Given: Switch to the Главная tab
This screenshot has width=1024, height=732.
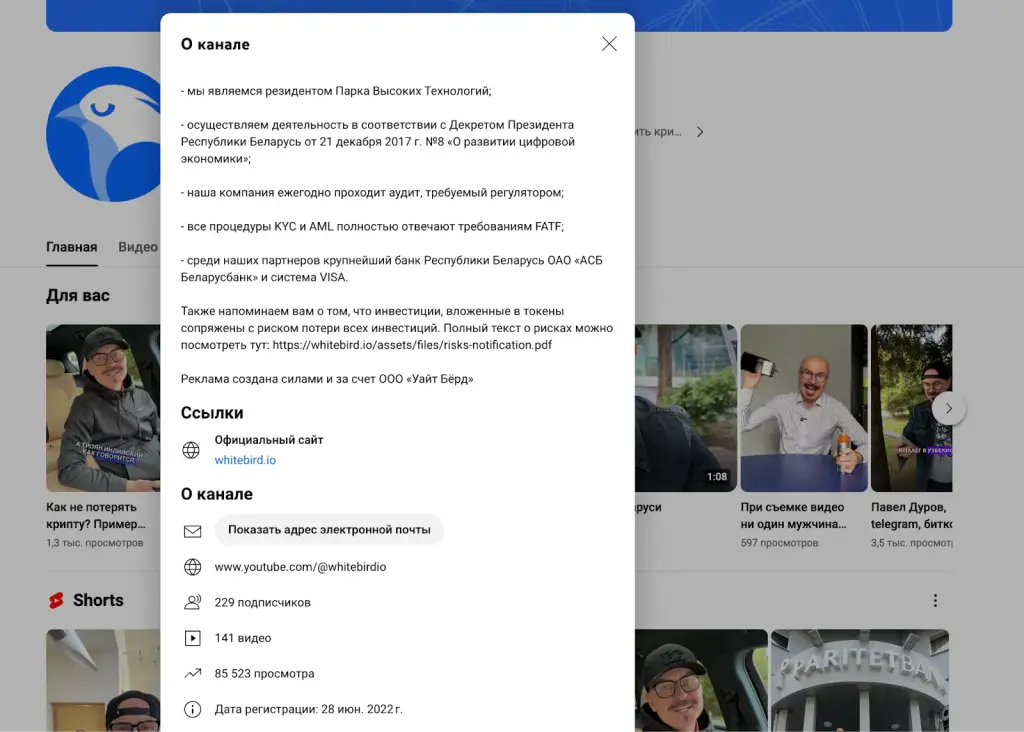Looking at the screenshot, I should [71, 247].
